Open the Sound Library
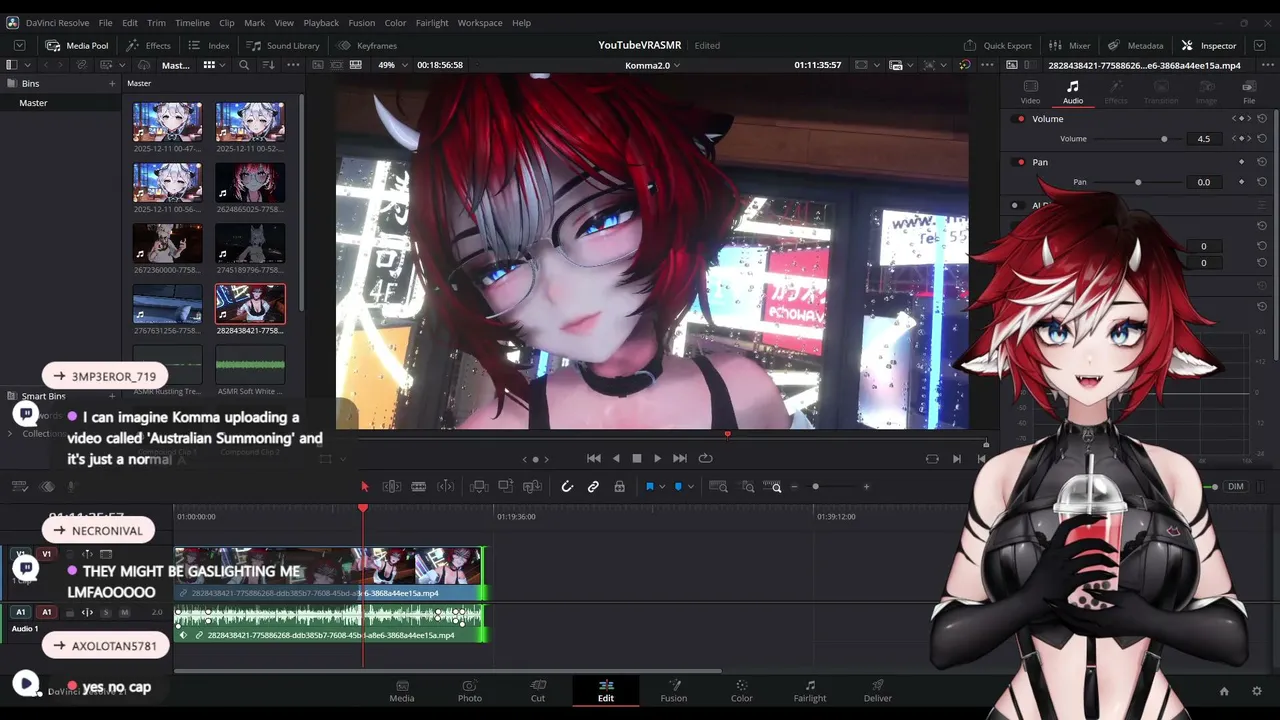Screen dimensions: 1280x720 pos(283,45)
